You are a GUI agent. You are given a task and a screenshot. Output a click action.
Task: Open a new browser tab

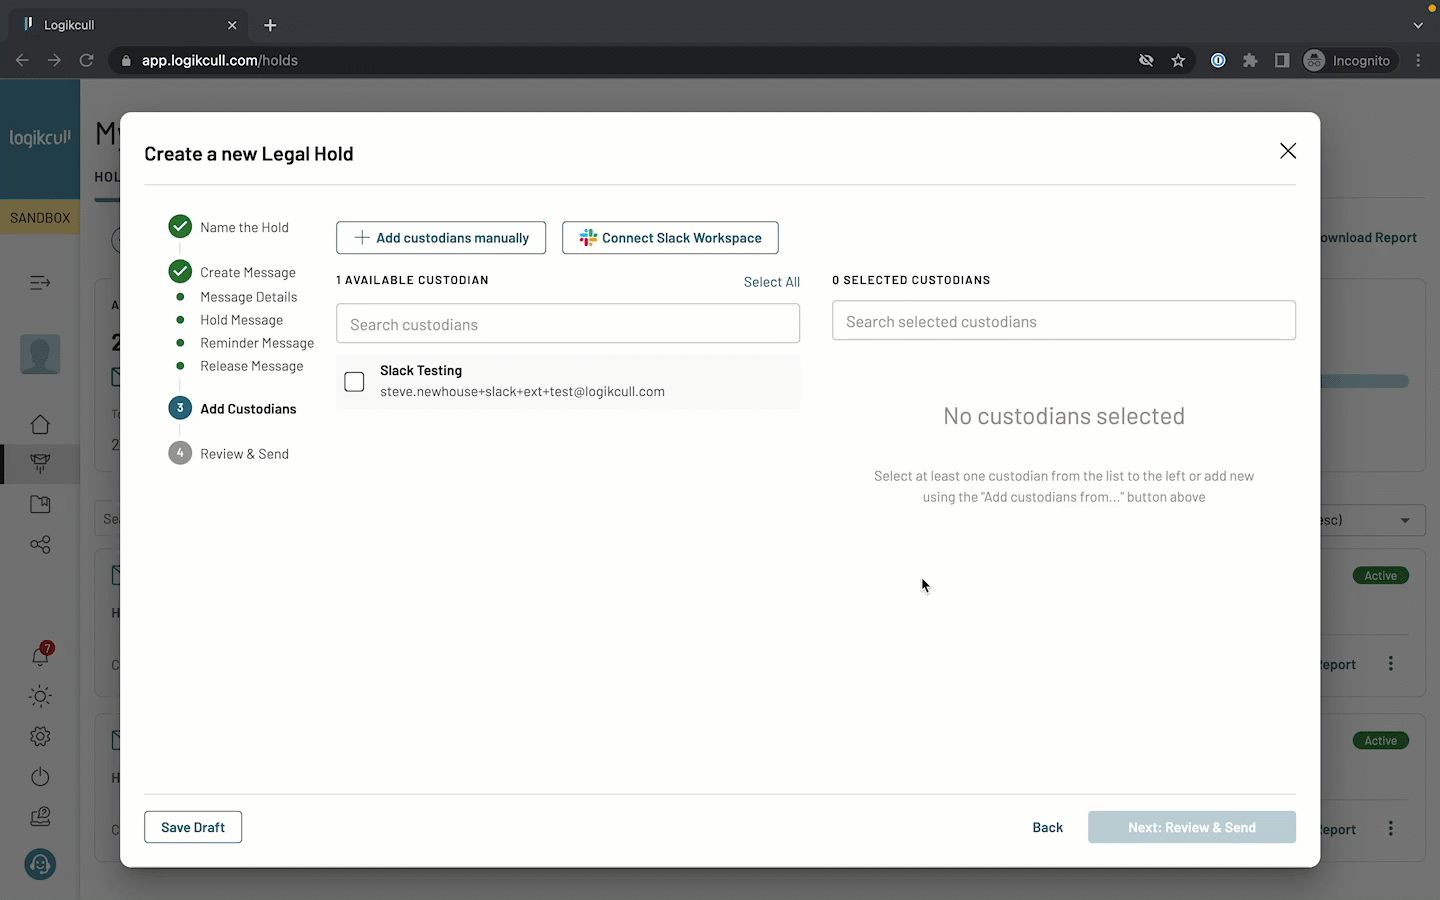pyautogui.click(x=270, y=25)
